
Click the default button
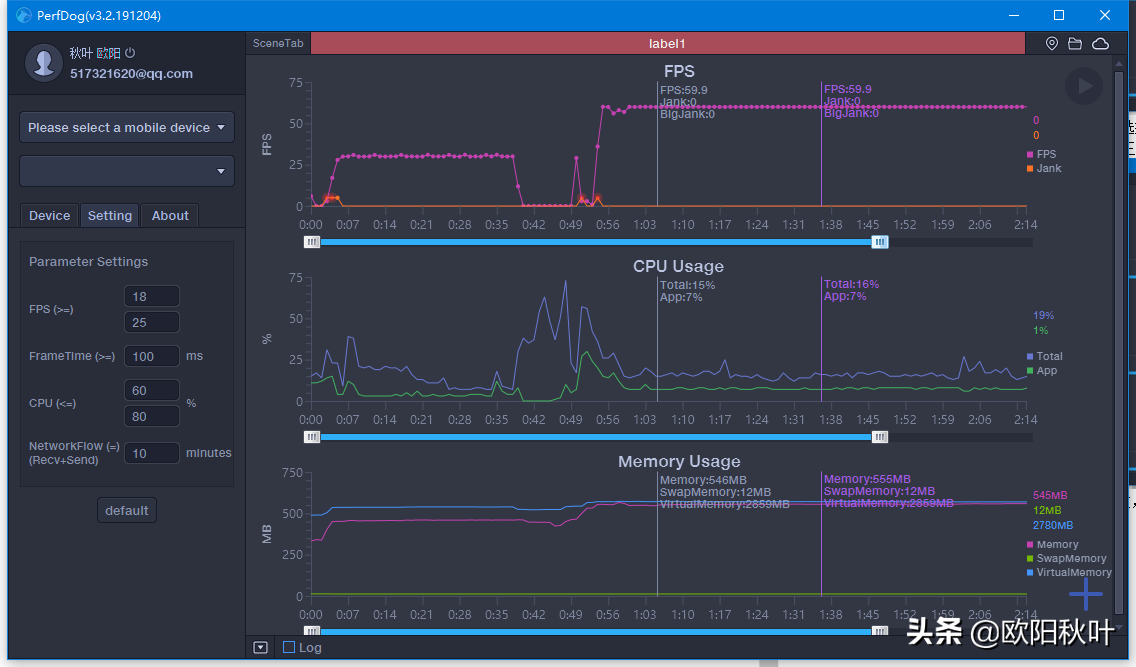click(127, 511)
